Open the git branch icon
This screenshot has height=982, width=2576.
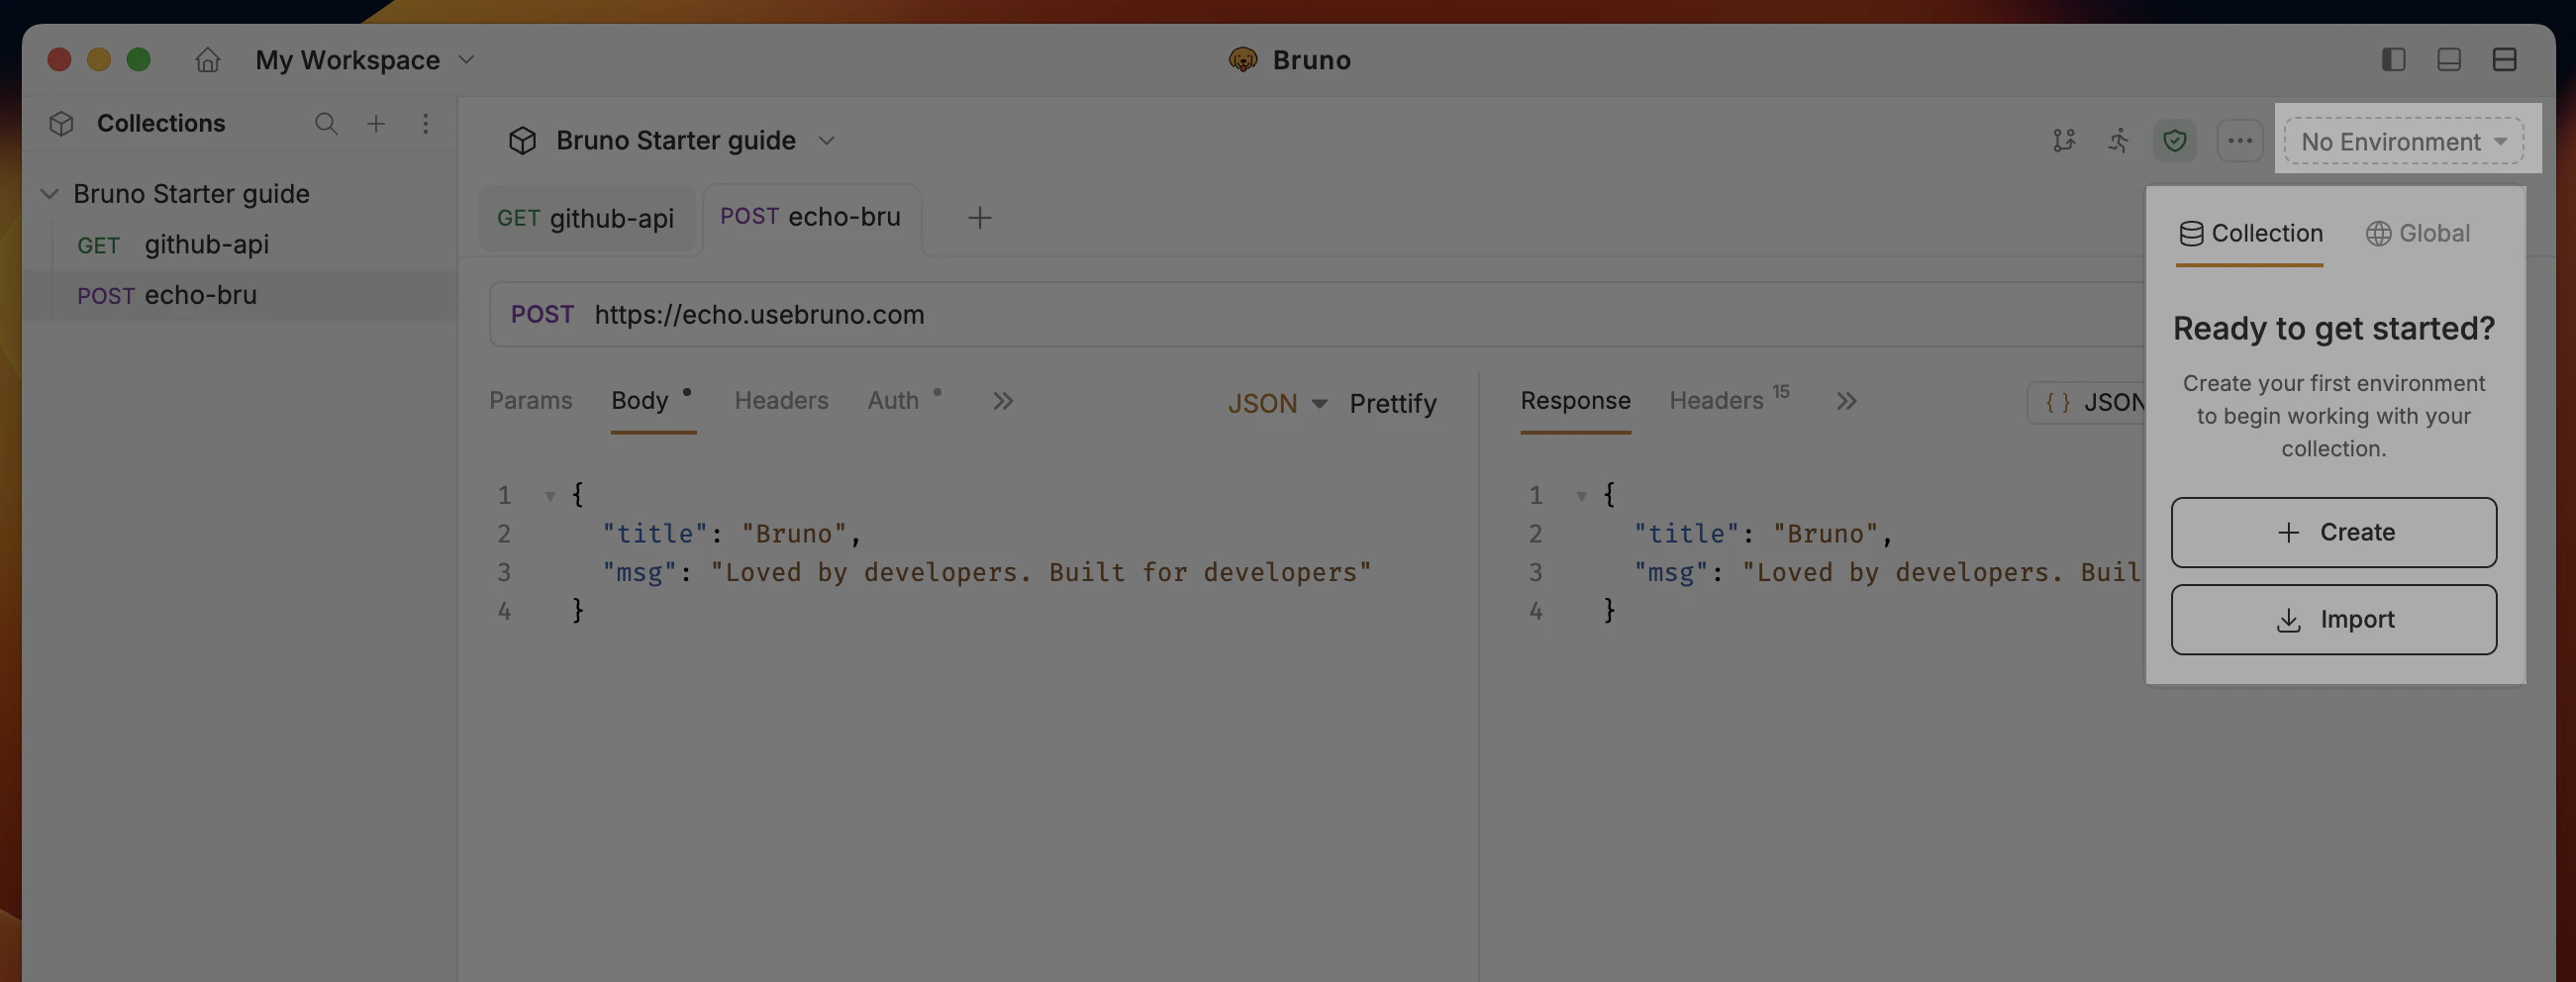point(2064,141)
